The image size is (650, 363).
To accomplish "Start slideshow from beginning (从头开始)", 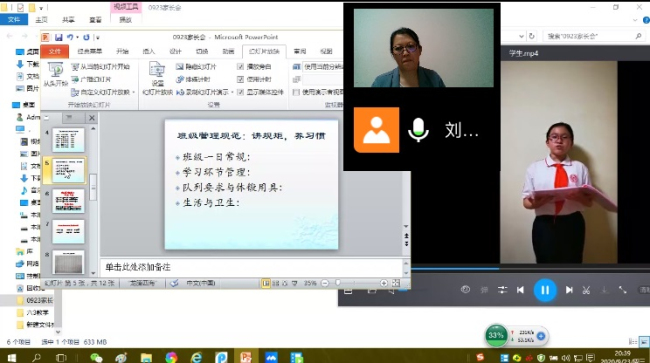I will point(56,75).
